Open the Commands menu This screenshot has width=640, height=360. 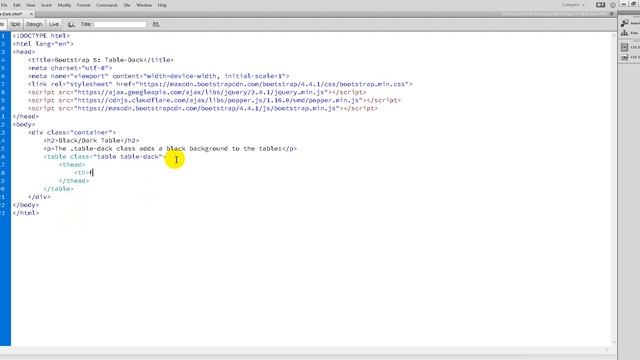(107, 5)
